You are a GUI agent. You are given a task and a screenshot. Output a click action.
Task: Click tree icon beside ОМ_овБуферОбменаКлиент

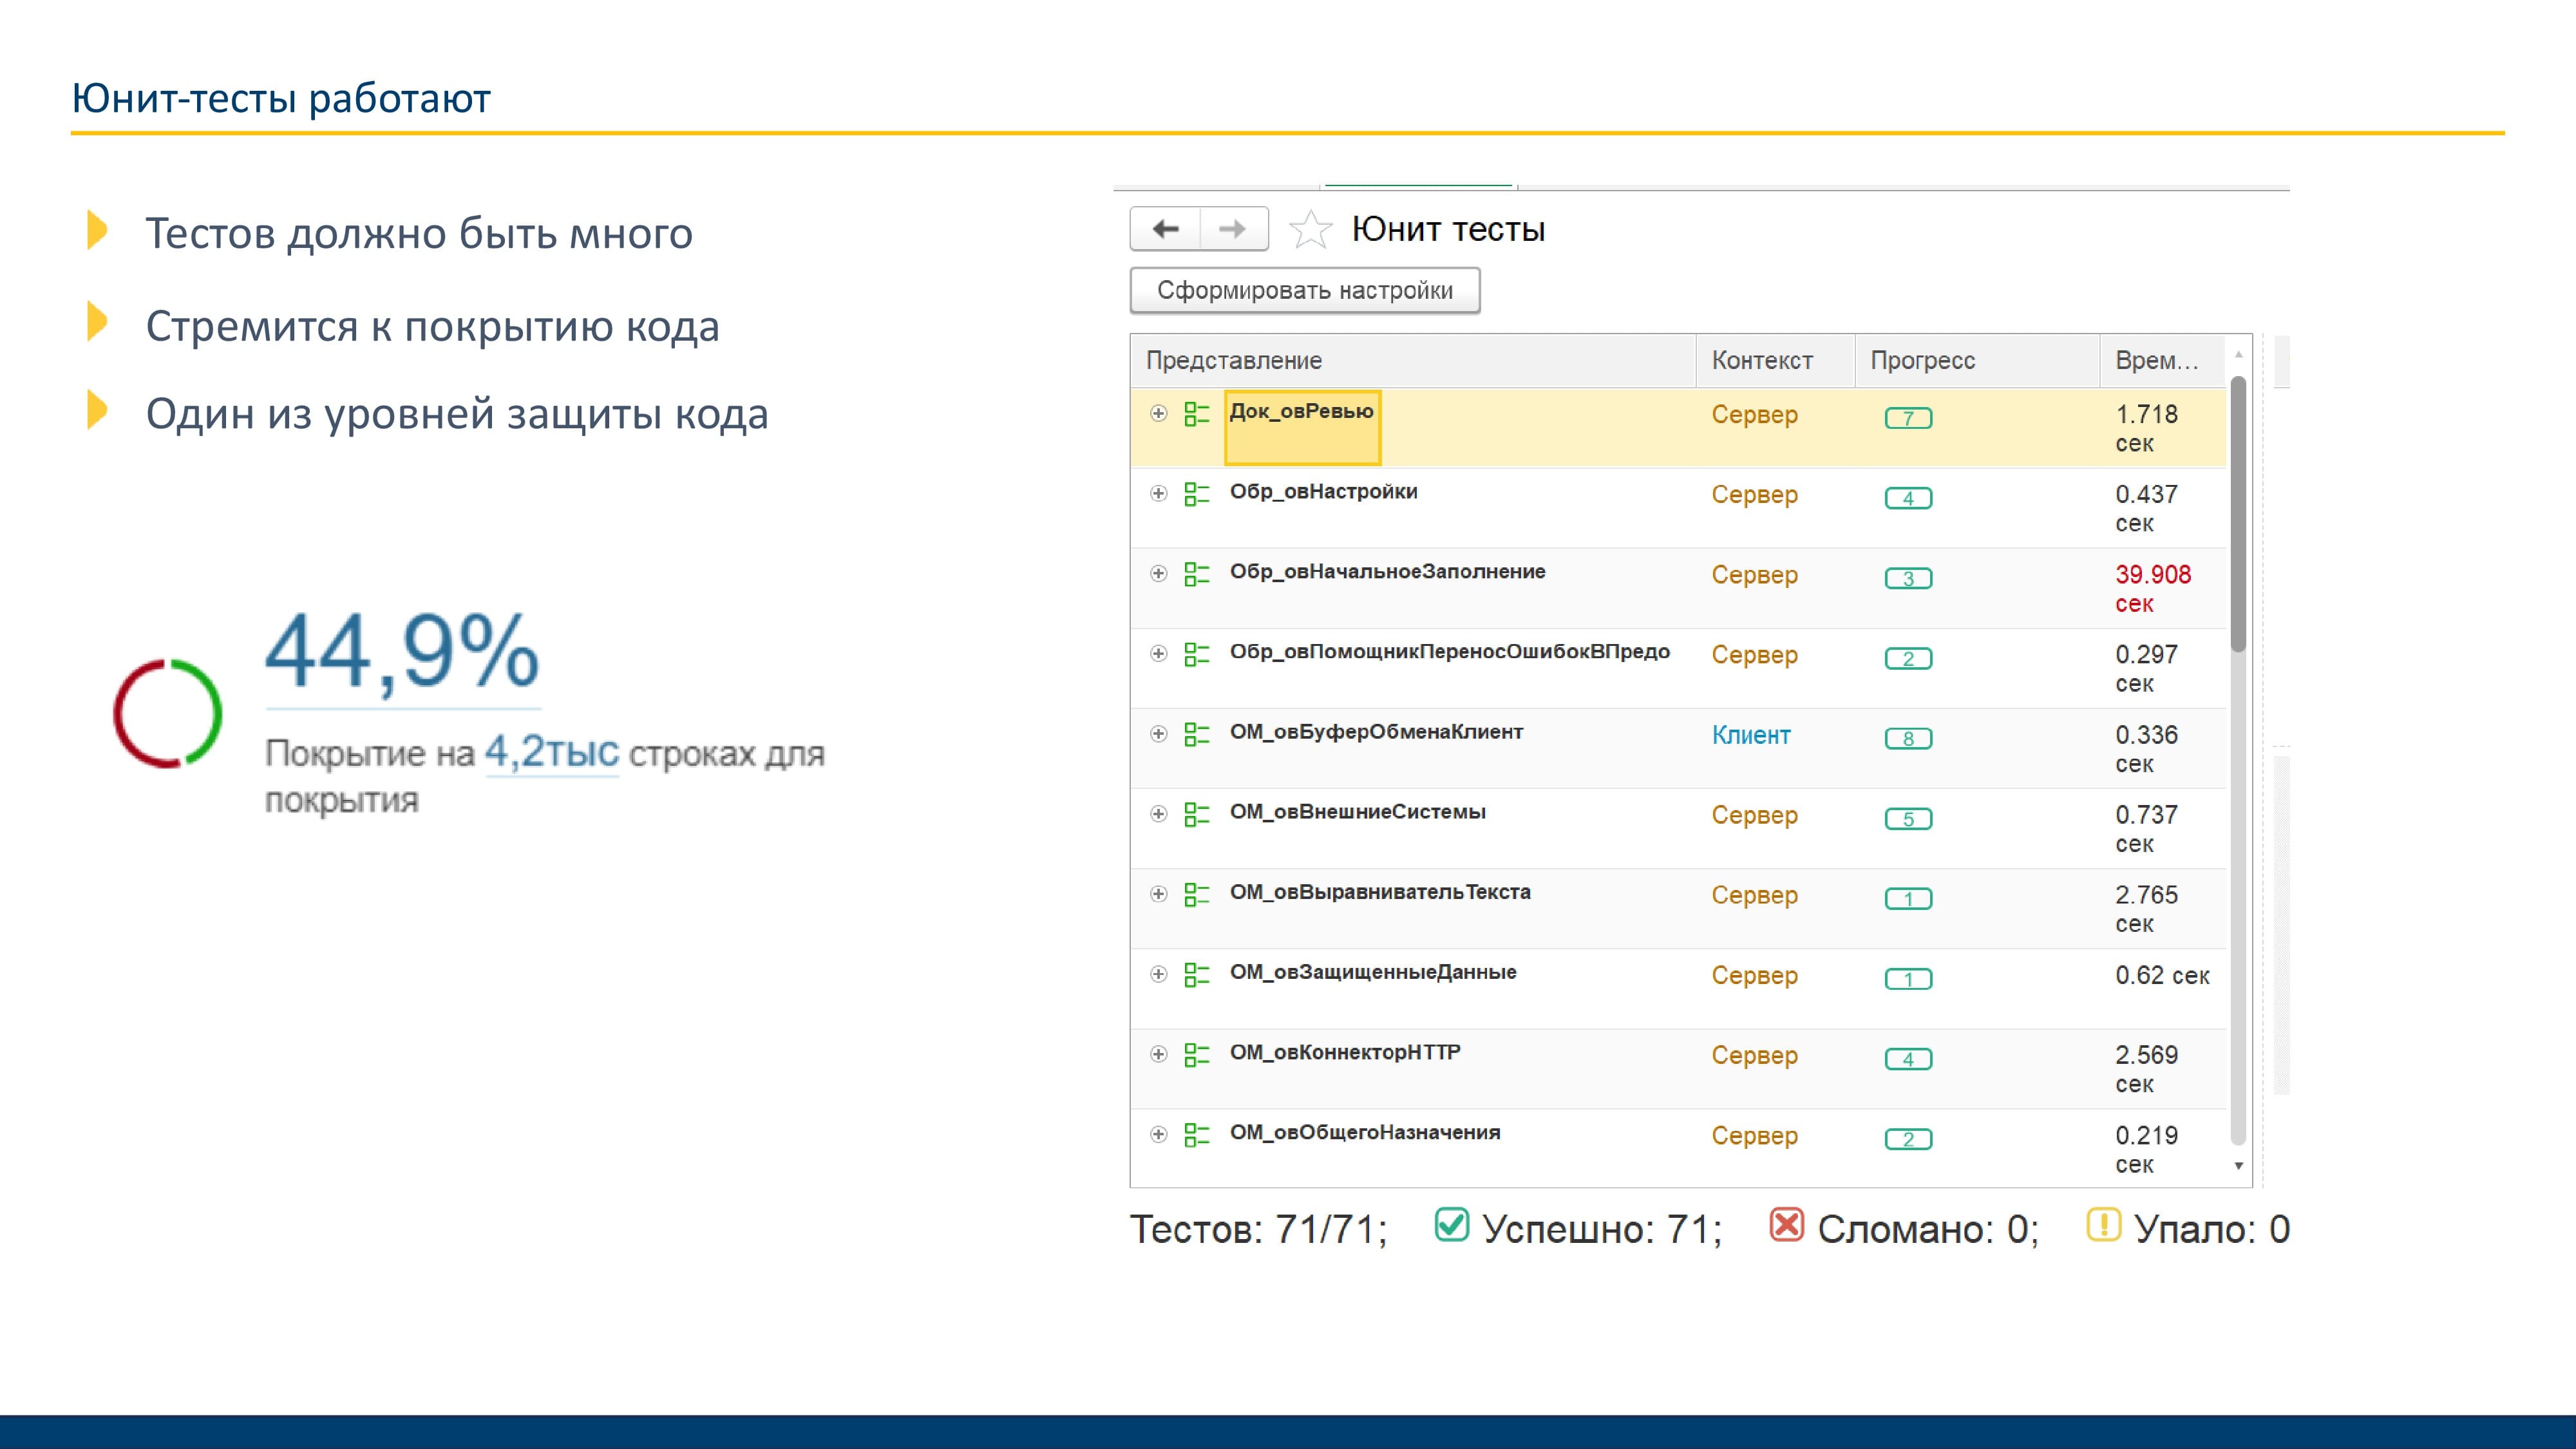[1196, 735]
